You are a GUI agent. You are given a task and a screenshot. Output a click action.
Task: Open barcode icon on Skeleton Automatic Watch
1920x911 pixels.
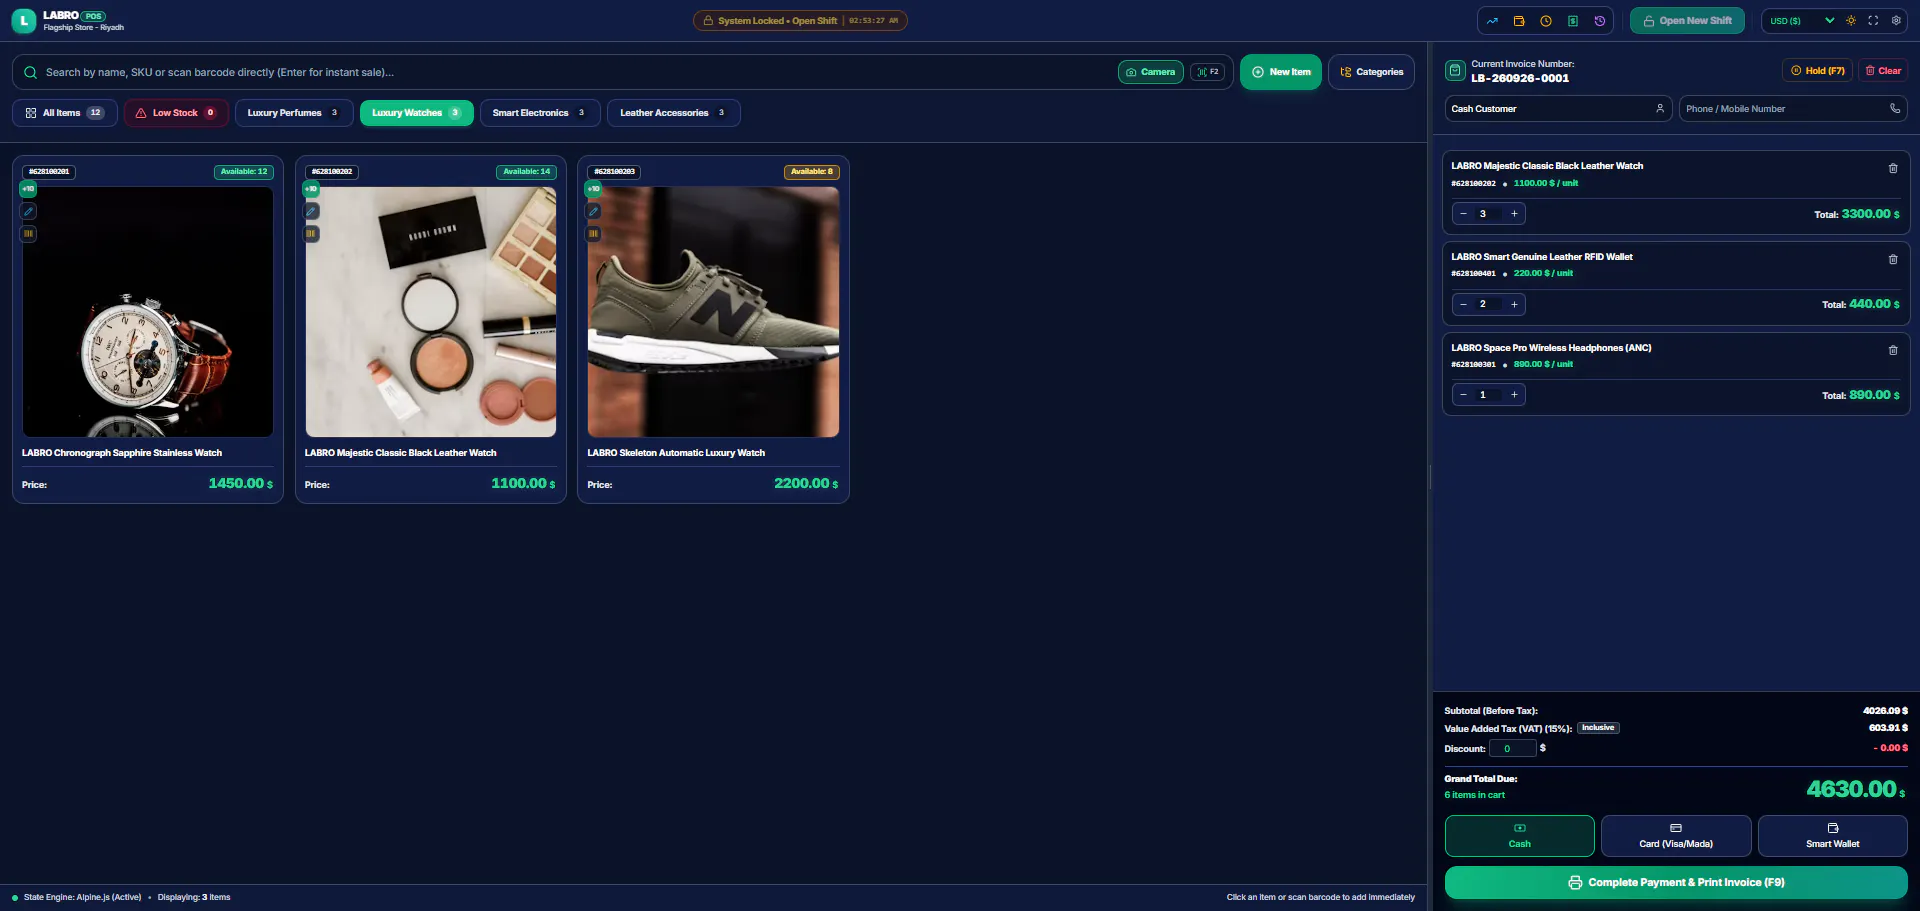coord(594,234)
